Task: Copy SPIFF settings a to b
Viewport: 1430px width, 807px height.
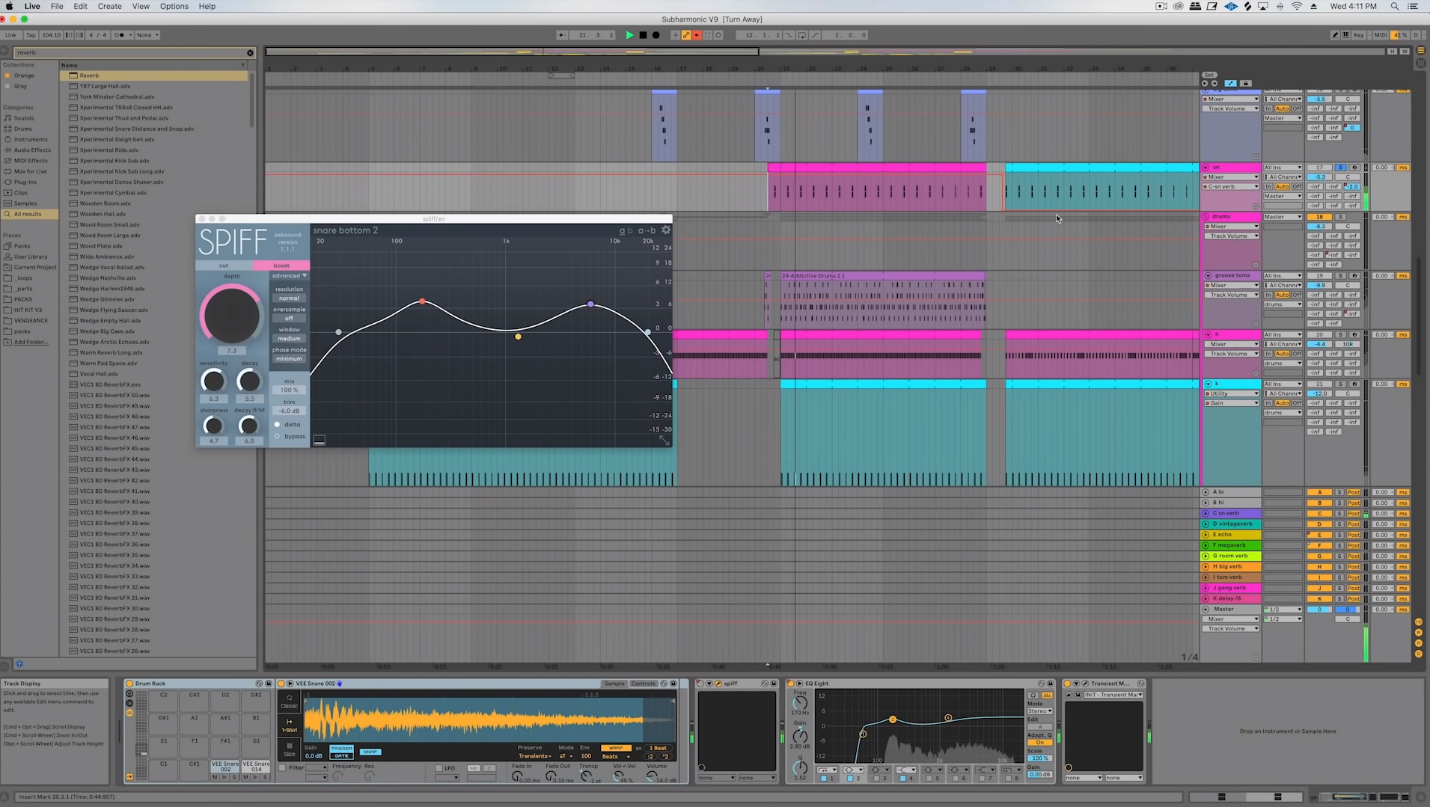Action: click(x=647, y=231)
